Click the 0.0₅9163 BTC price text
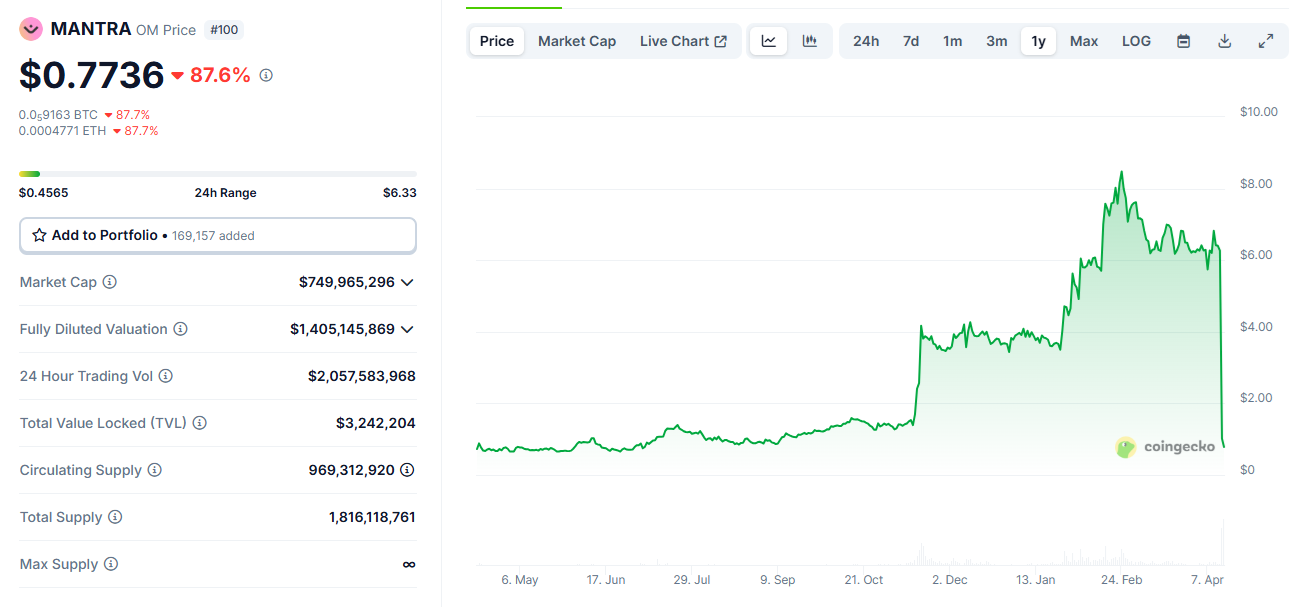This screenshot has width=1297, height=607. coord(58,115)
